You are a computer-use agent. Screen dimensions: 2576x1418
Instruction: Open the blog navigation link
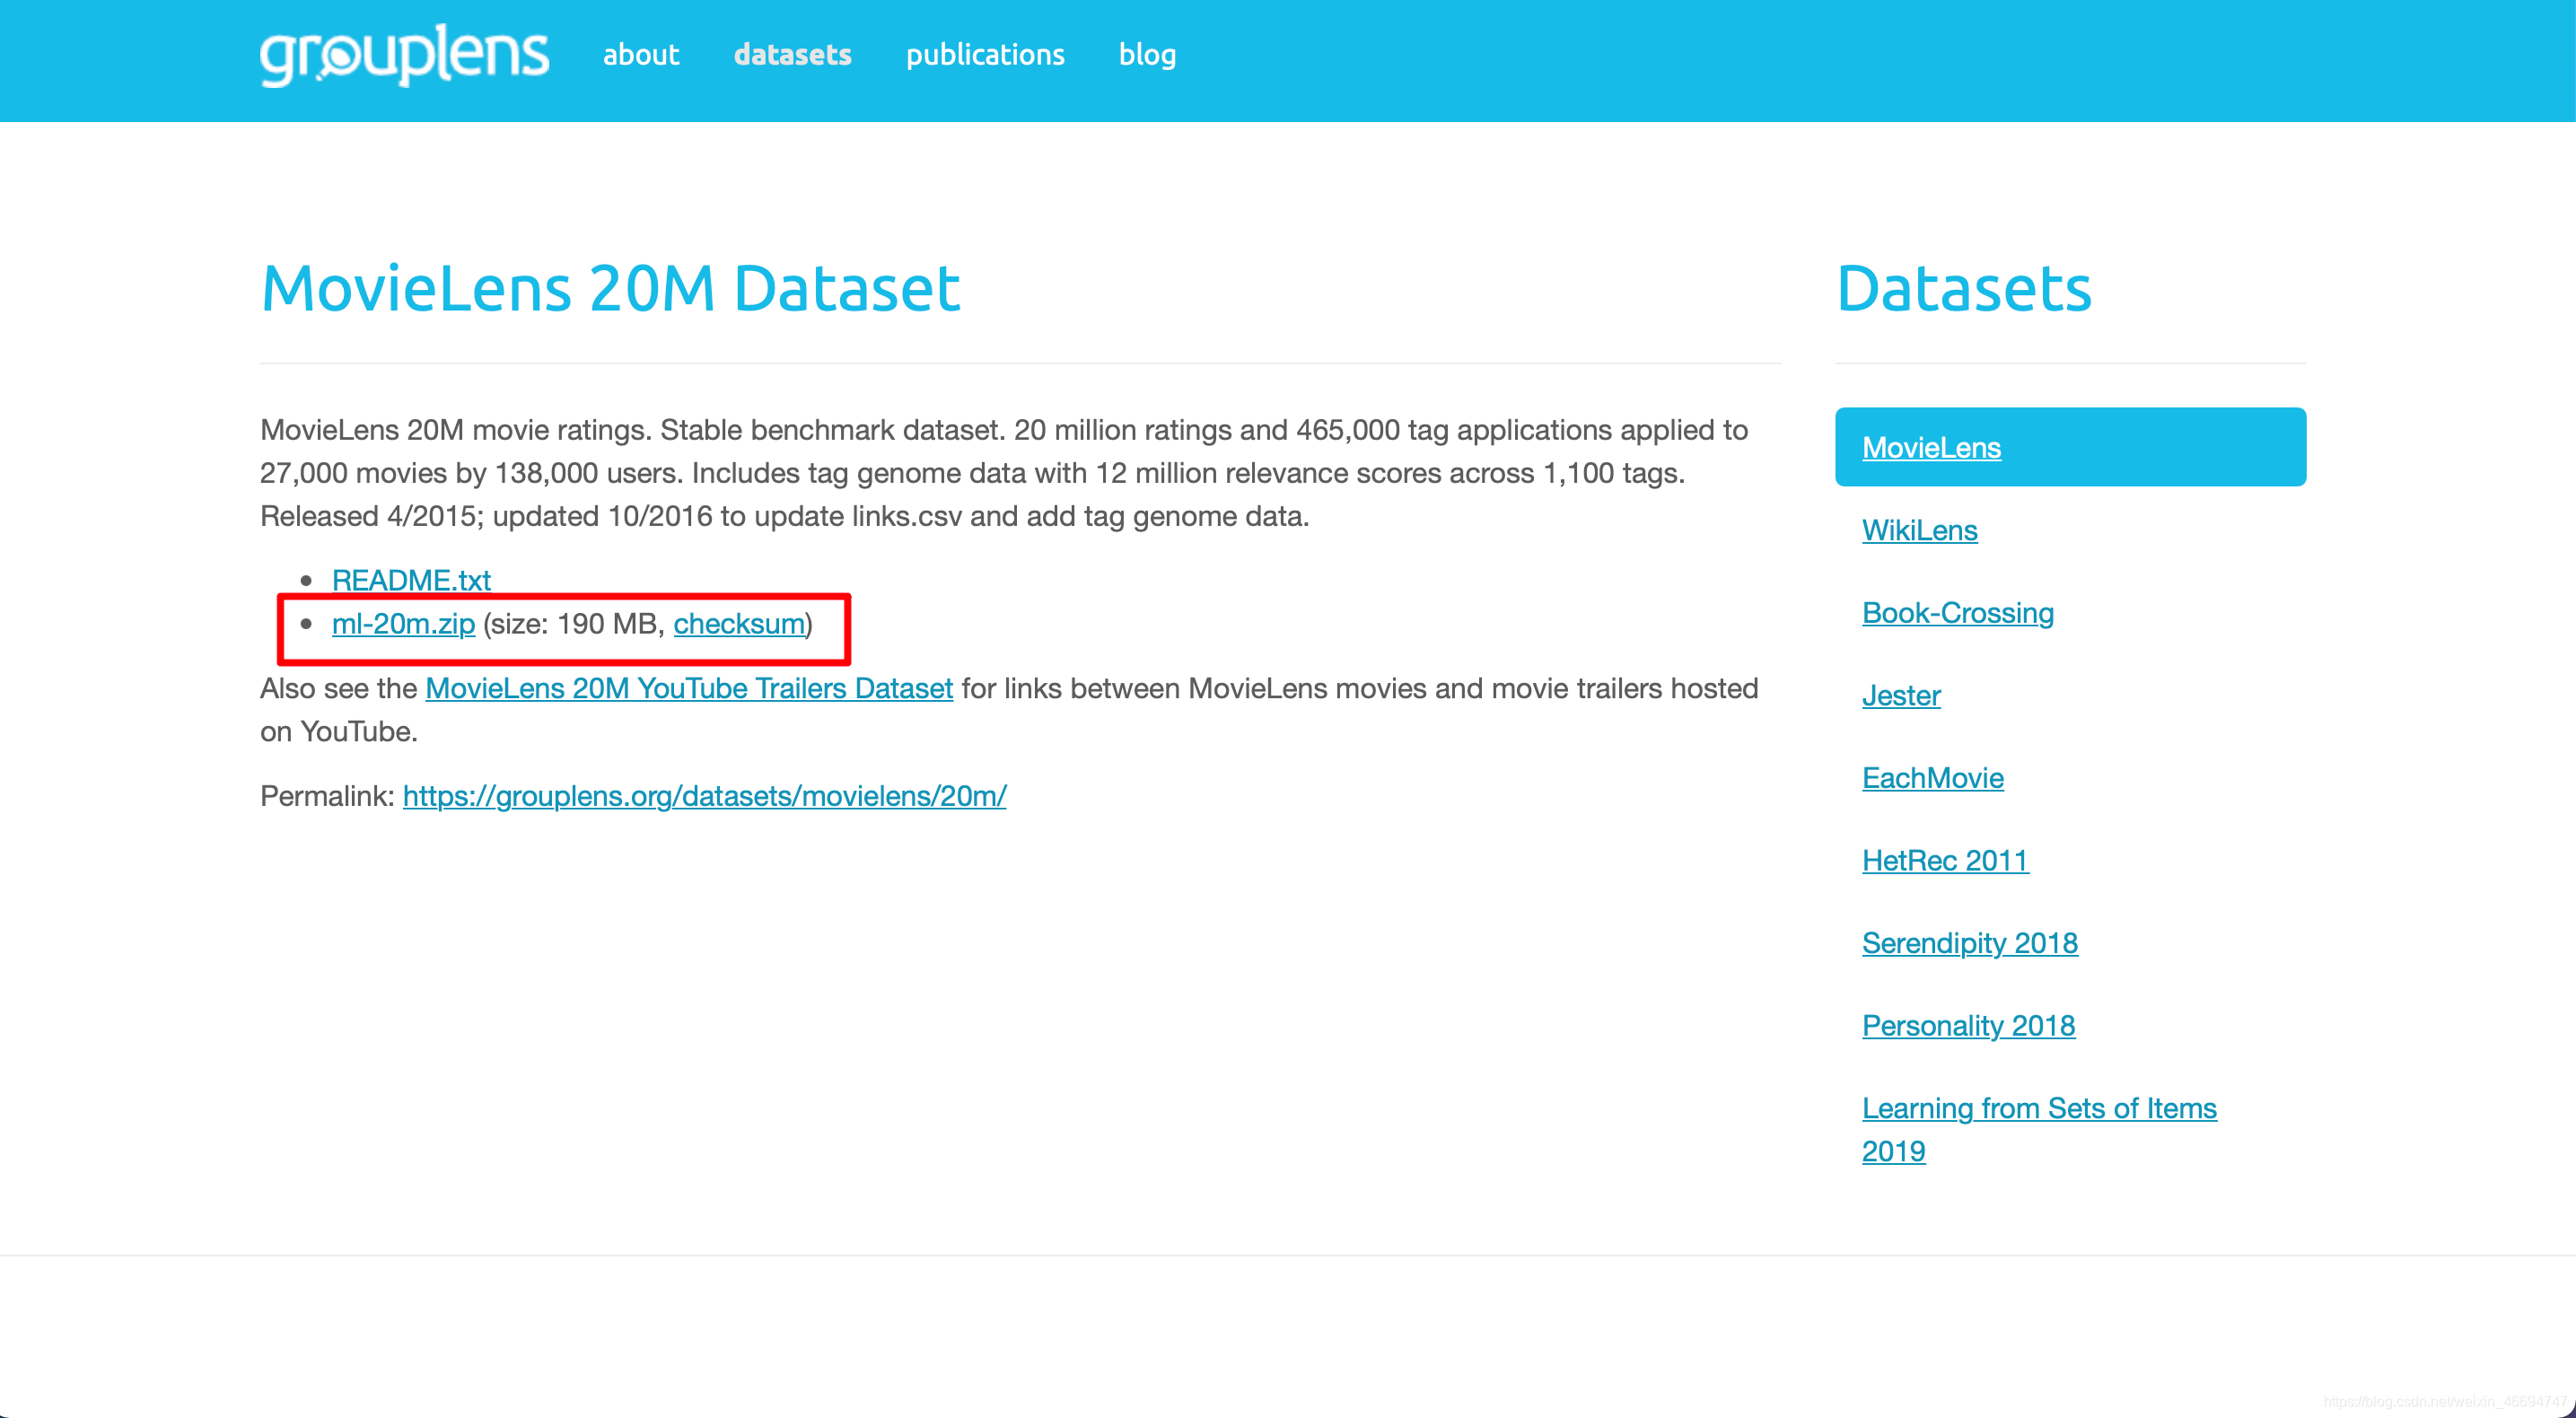point(1147,55)
